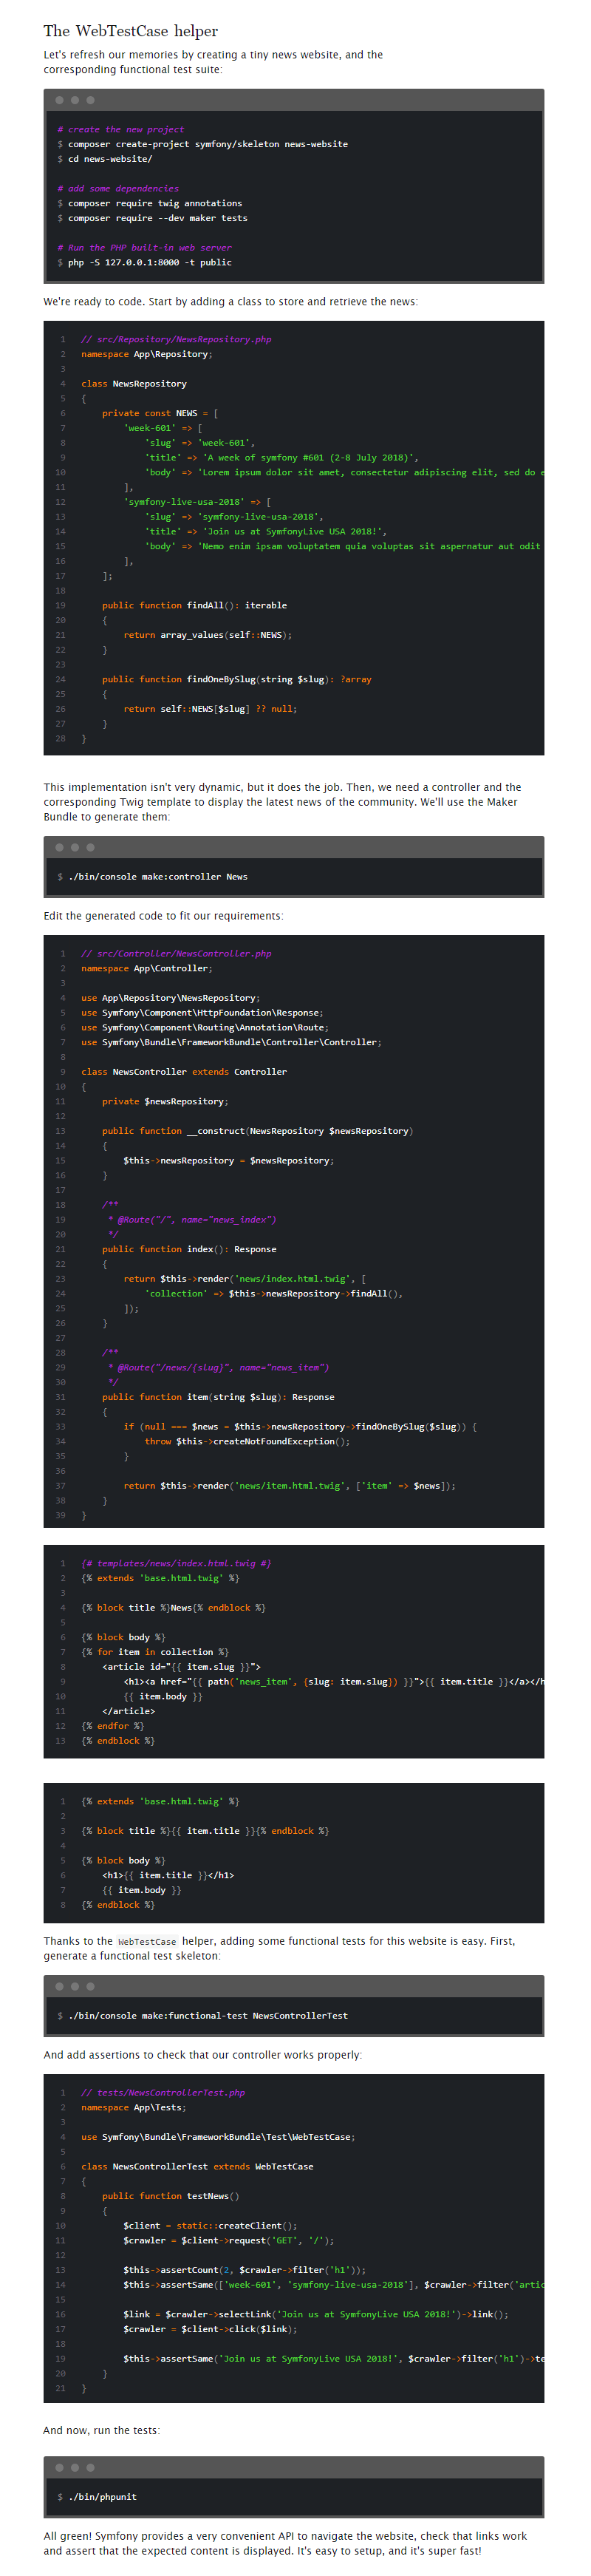Image resolution: width=591 pixels, height=2576 pixels.
Task: Click the inline WebTestCase code label in the paragraph
Action: tap(146, 1942)
